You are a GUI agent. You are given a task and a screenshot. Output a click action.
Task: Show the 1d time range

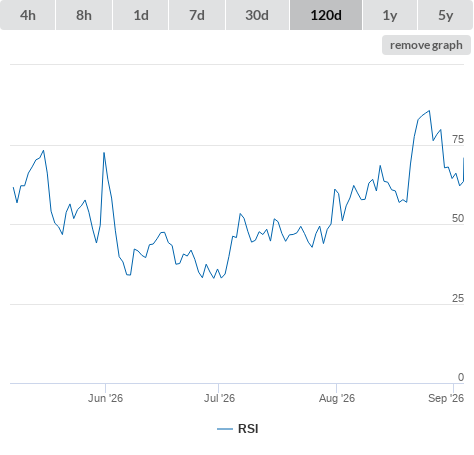141,15
